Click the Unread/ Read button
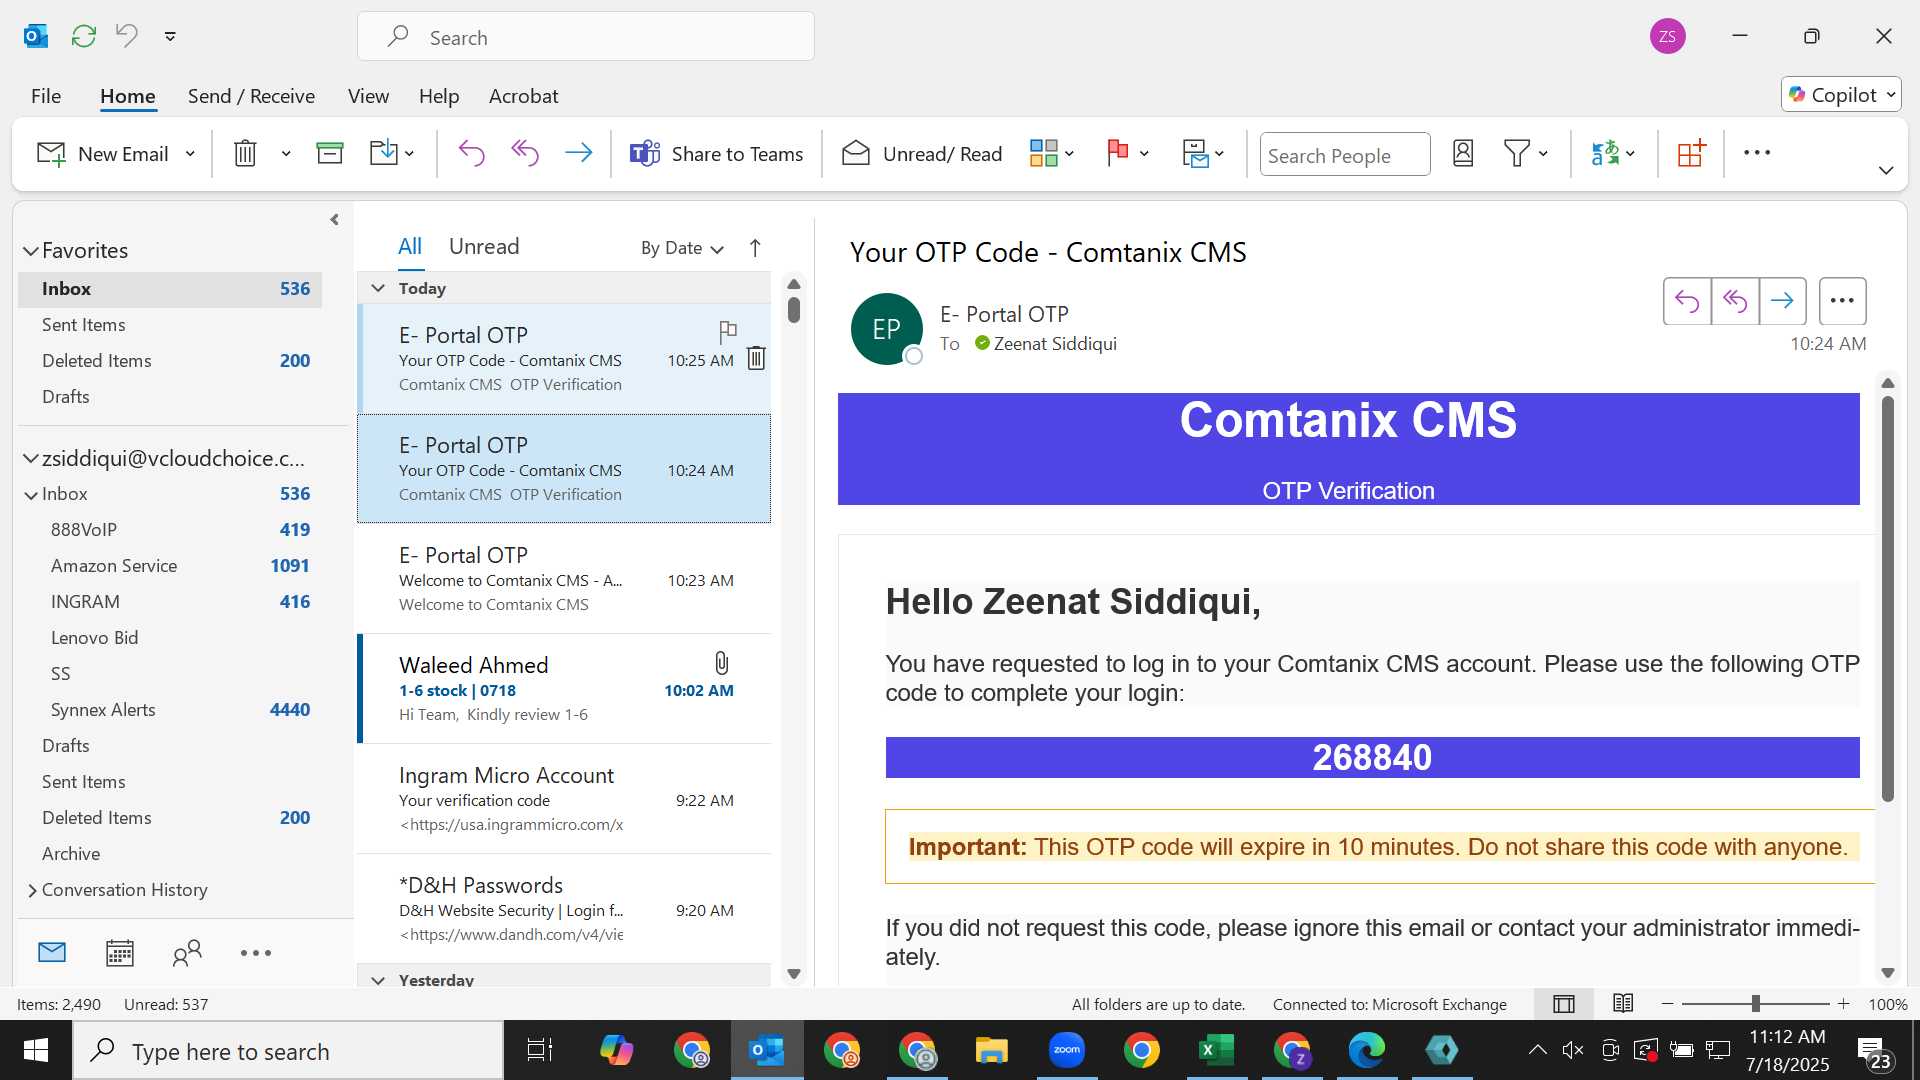The image size is (1920, 1080). point(921,154)
